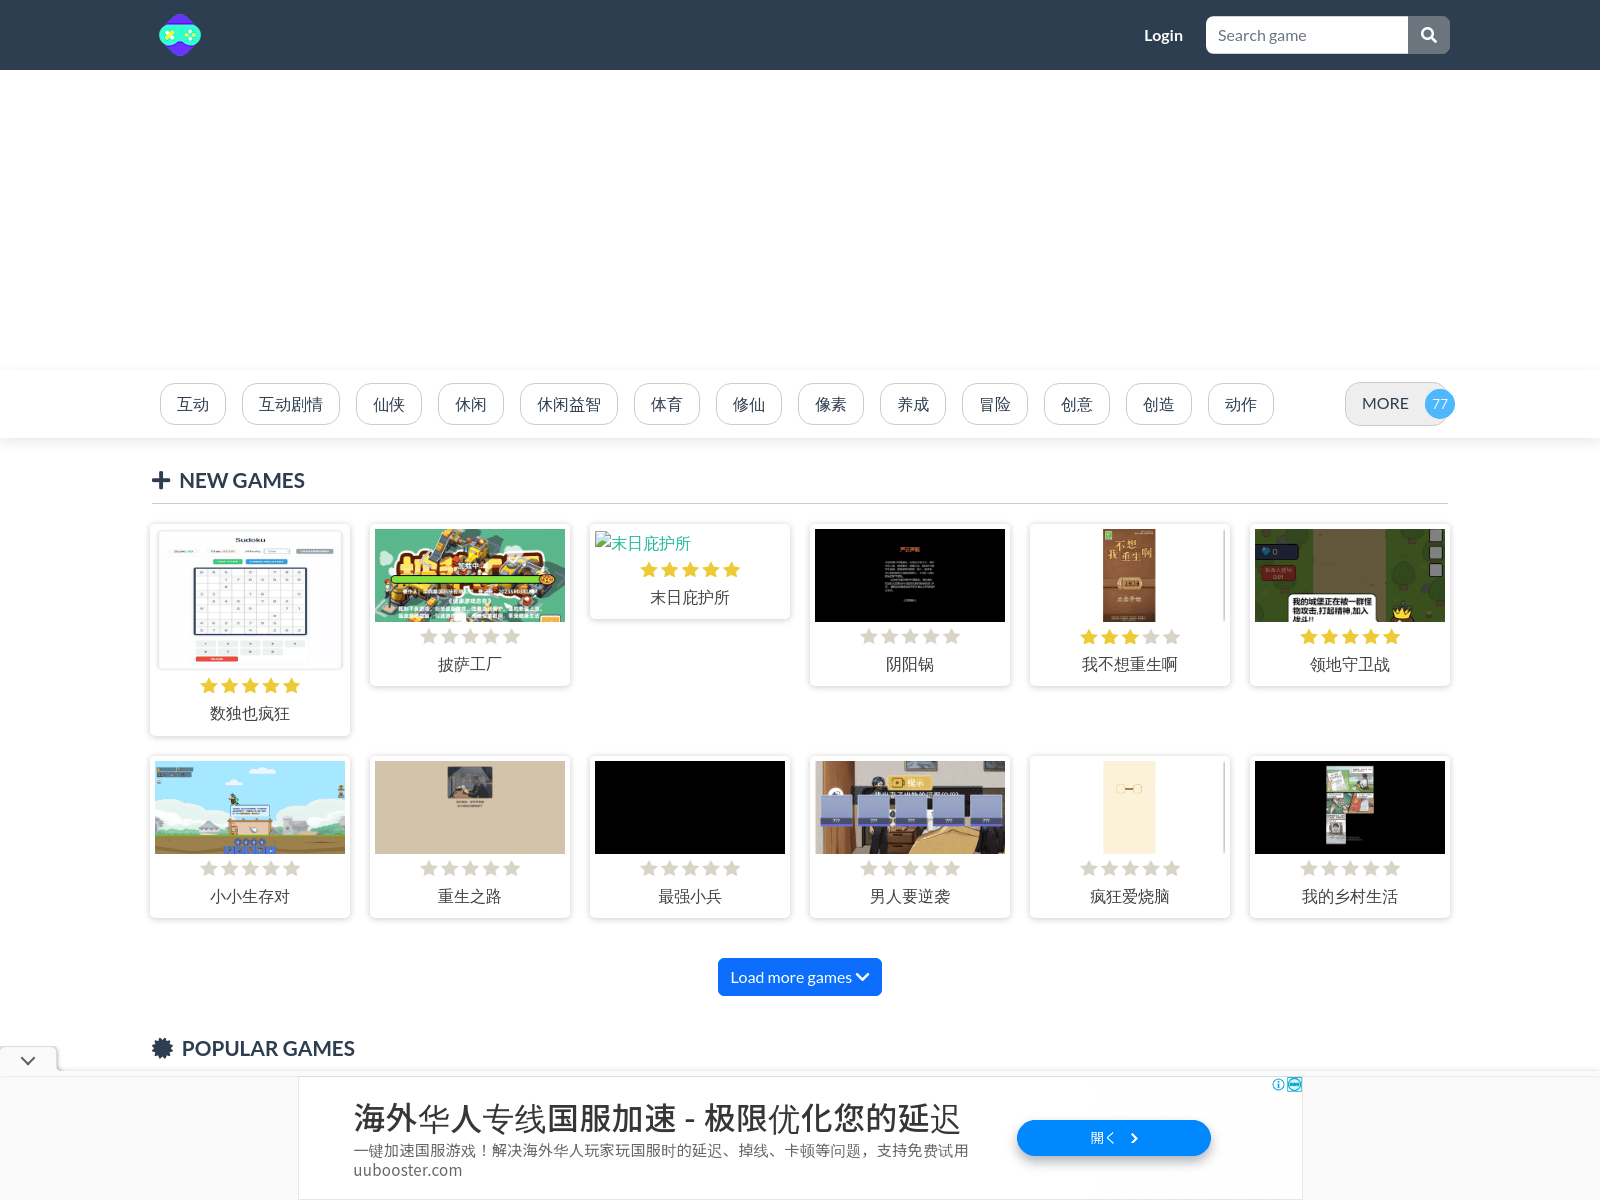1600x1200 pixels.
Task: Open the MORE categories list showing 77
Action: click(1398, 404)
